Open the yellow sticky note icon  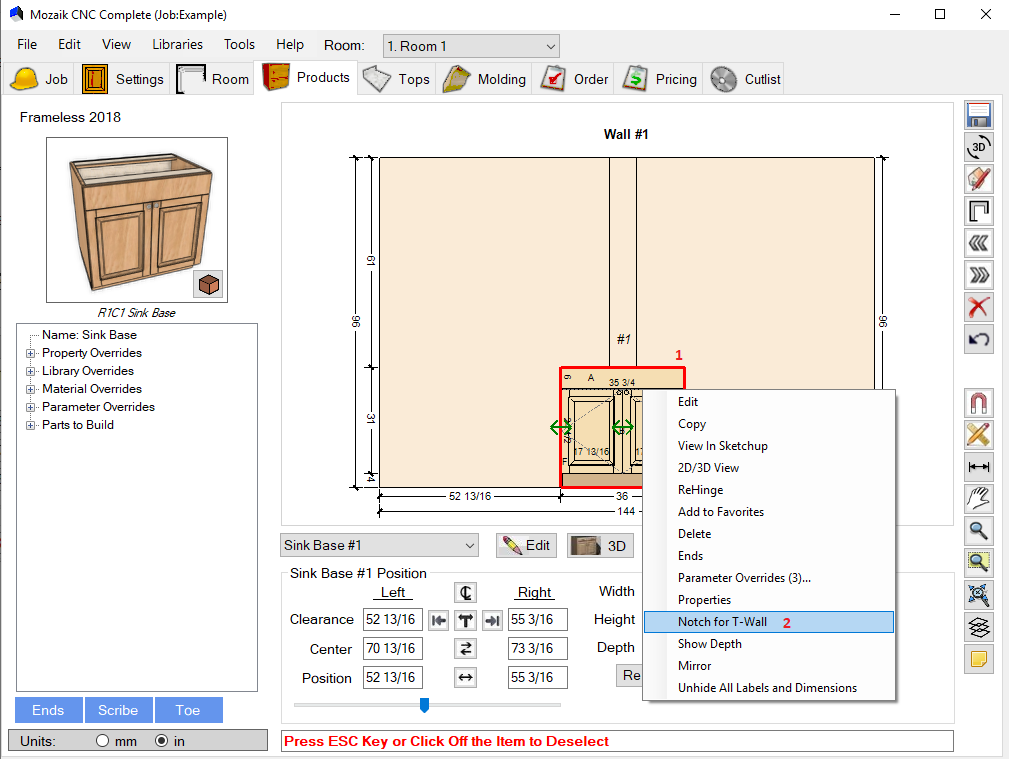[979, 659]
